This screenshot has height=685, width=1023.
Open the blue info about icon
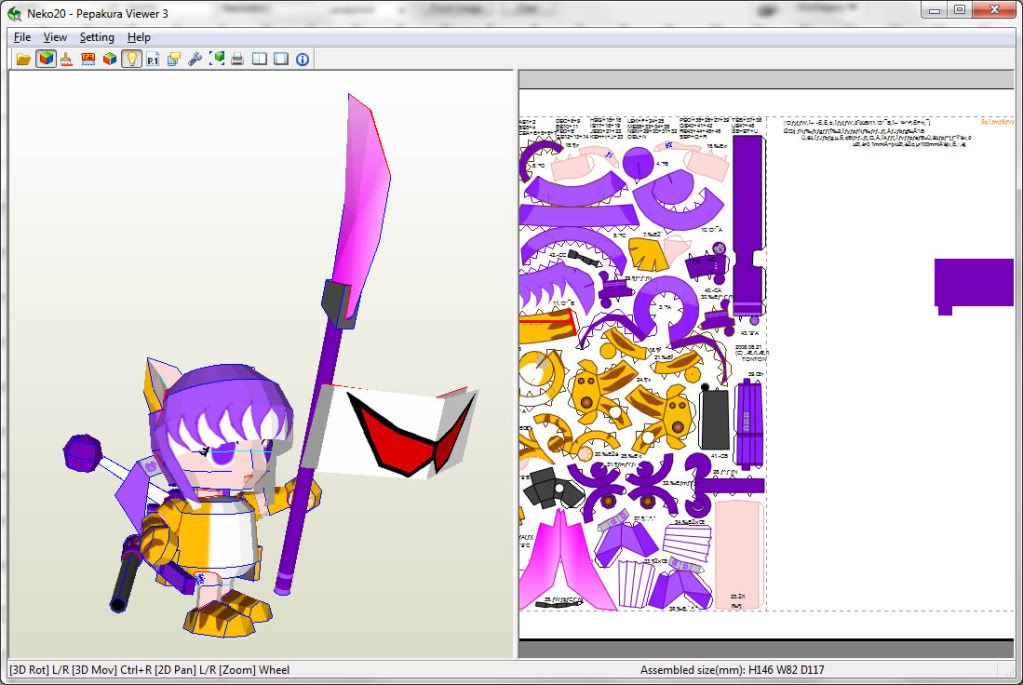click(x=302, y=59)
